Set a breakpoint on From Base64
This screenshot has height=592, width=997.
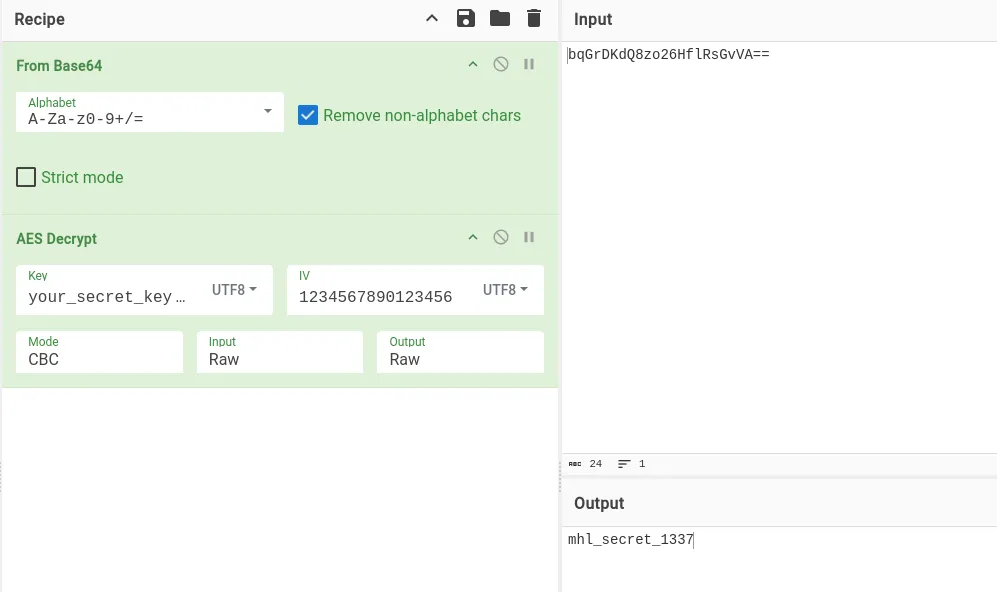(x=529, y=64)
